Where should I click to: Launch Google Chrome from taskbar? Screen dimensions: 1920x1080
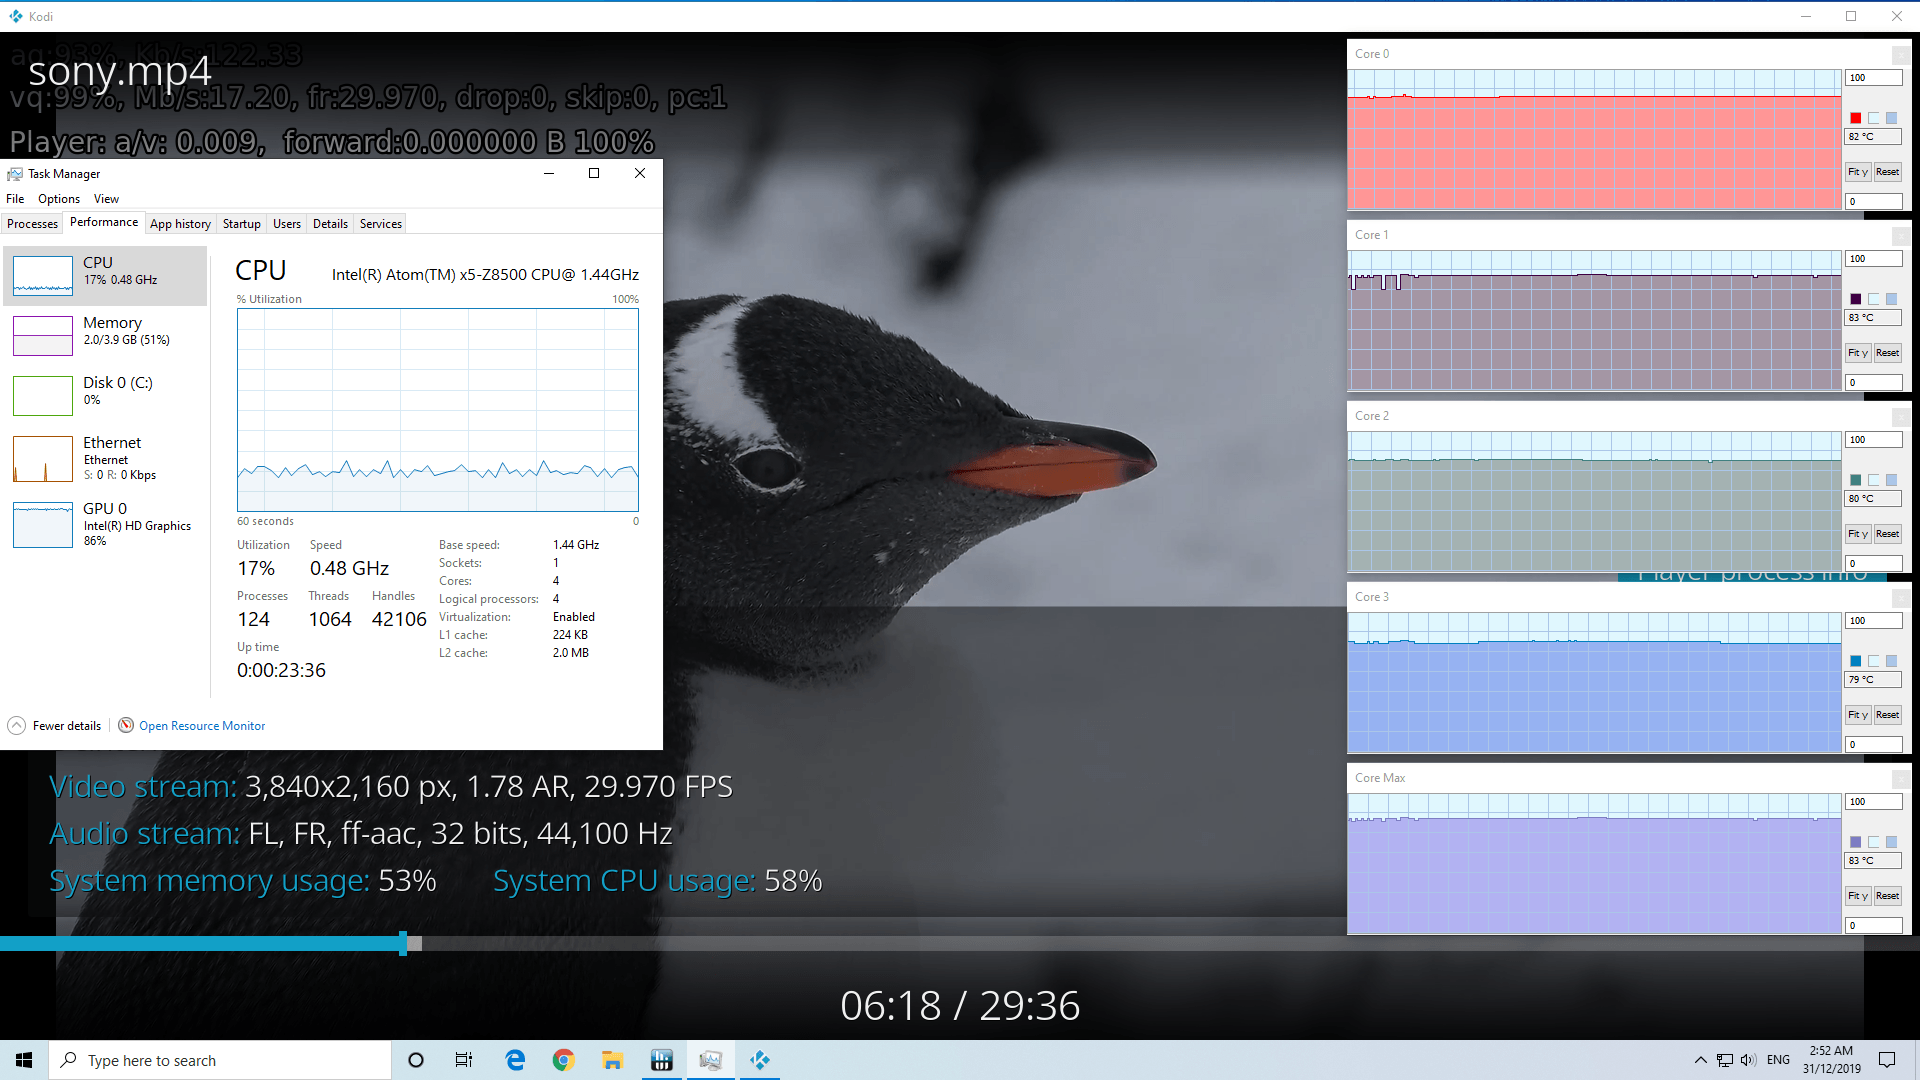point(564,1060)
